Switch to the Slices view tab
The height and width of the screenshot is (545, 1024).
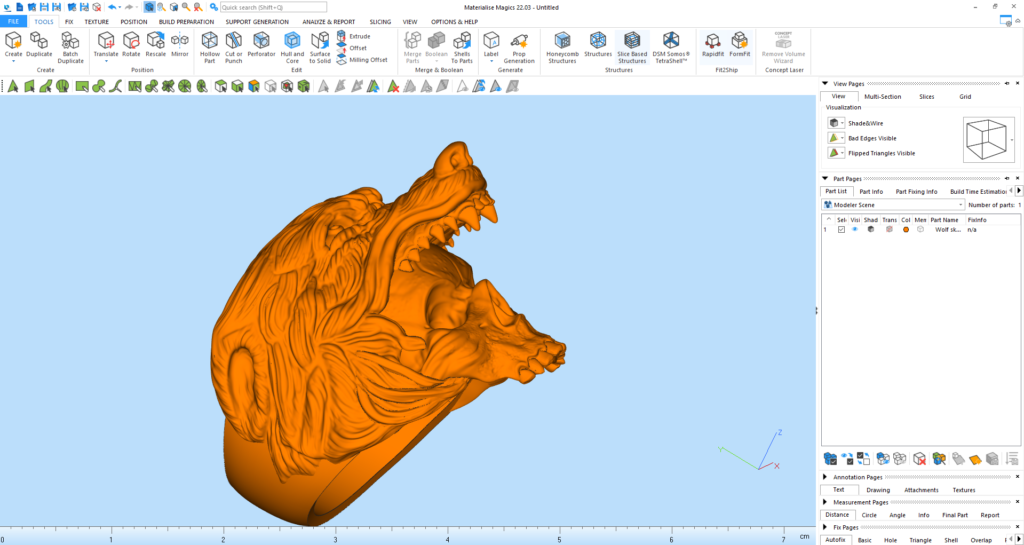[927, 97]
